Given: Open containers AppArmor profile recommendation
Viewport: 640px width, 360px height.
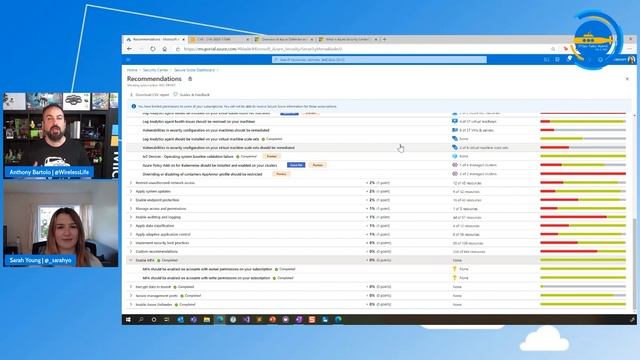Looking at the screenshot, I should click(202, 174).
